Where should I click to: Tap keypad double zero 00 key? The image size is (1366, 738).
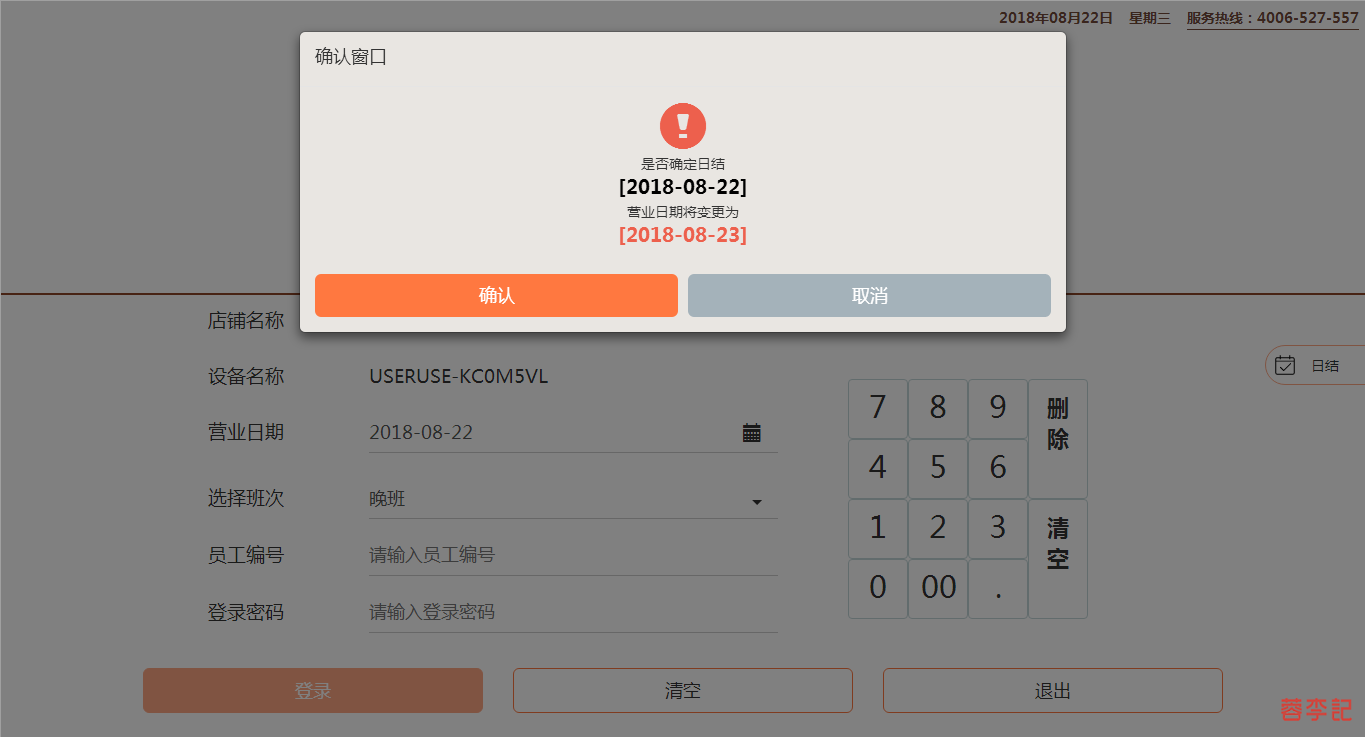[x=938, y=588]
